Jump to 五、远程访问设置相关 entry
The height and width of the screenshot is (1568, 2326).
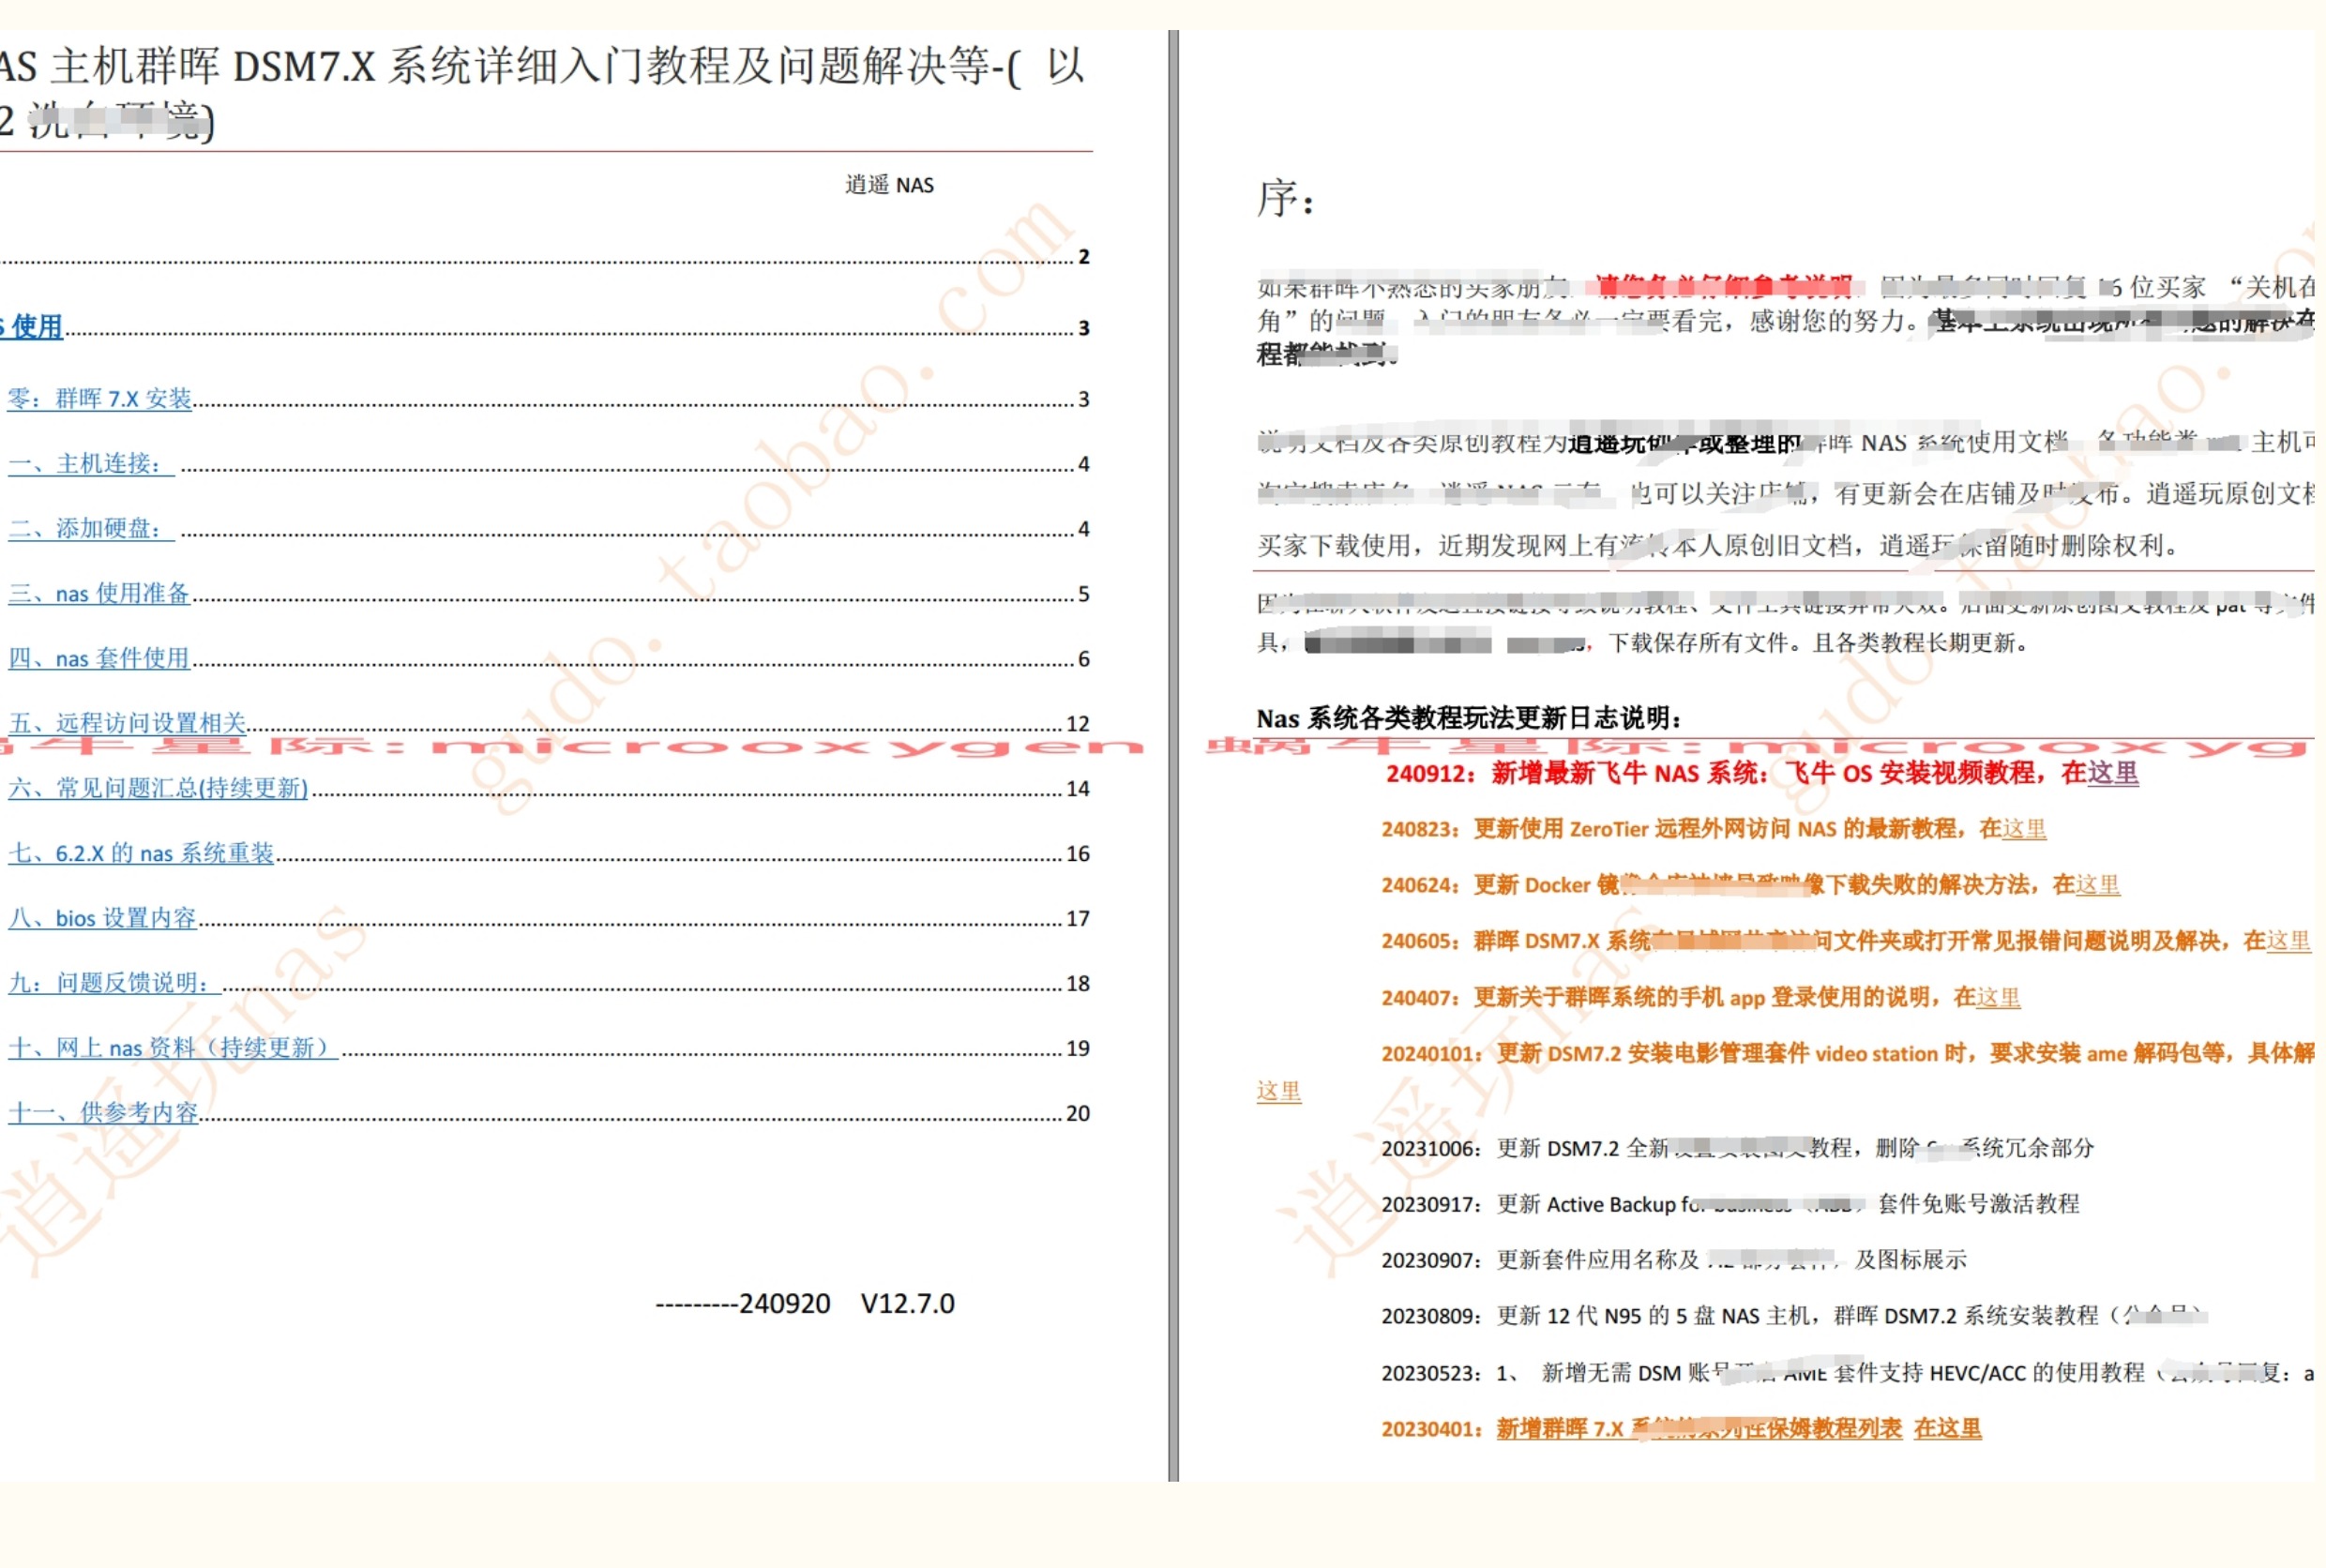127,723
